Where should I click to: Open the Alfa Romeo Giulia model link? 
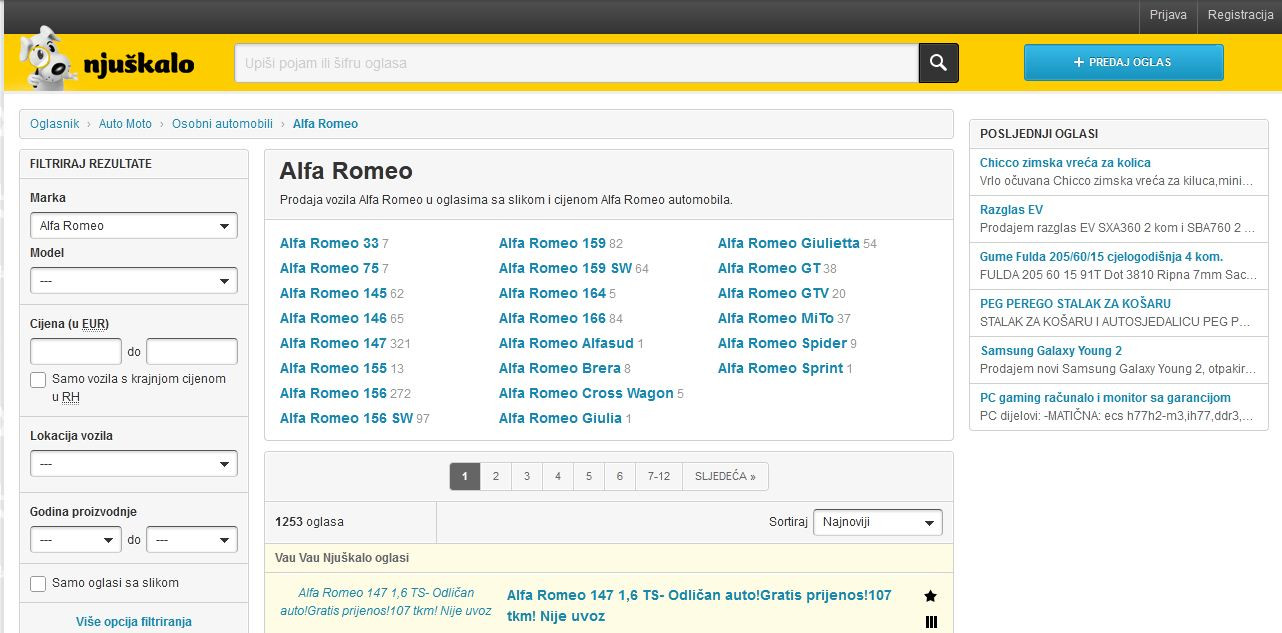click(560, 418)
